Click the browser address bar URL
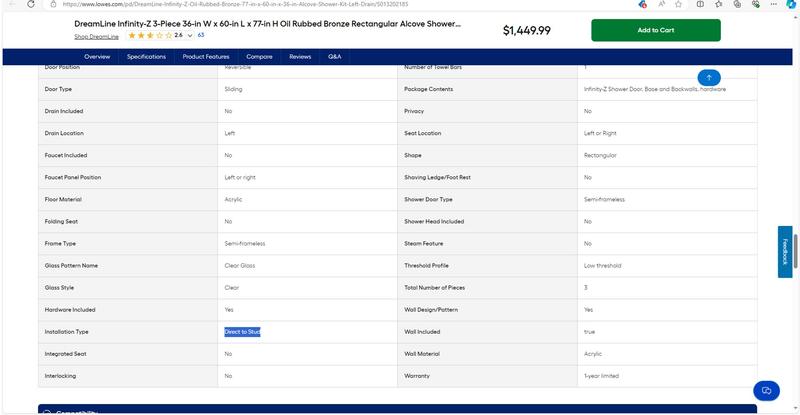This screenshot has height=415, width=800. (235, 4)
